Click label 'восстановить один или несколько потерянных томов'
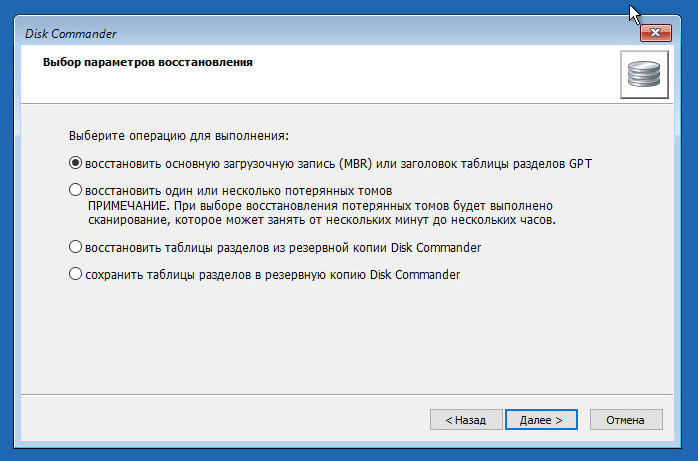 tap(239, 191)
